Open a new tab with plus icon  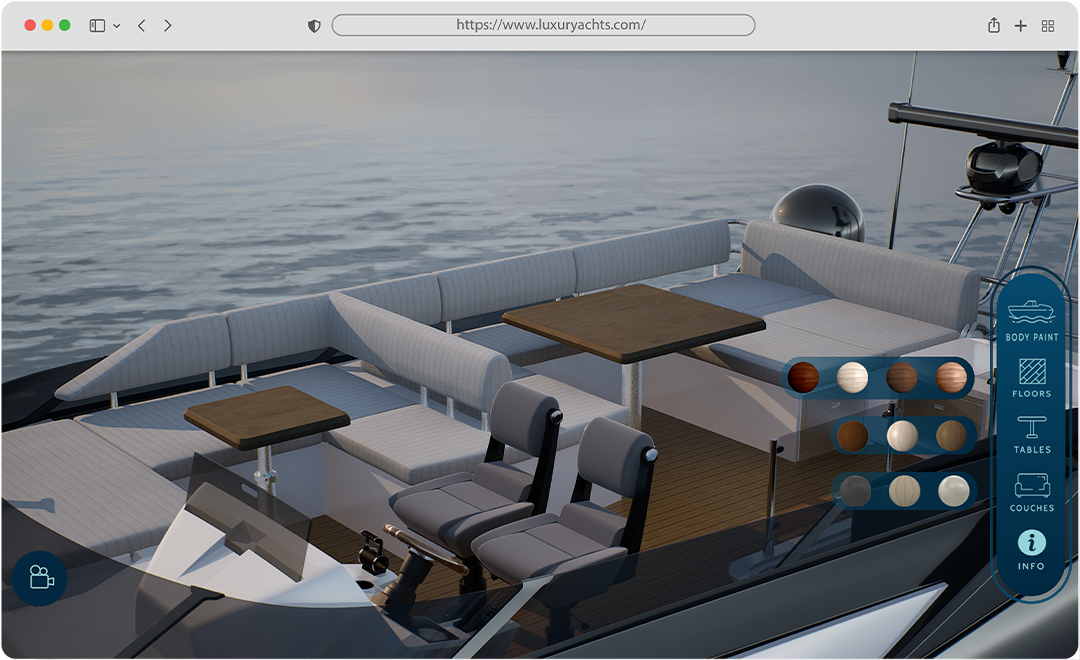point(1021,25)
